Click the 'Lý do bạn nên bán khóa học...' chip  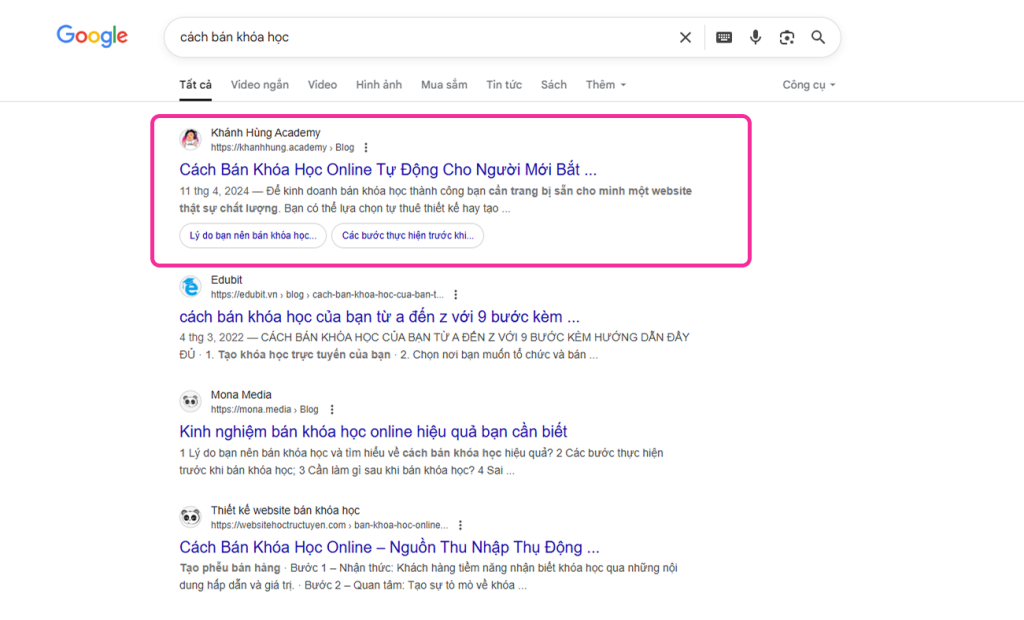point(253,236)
